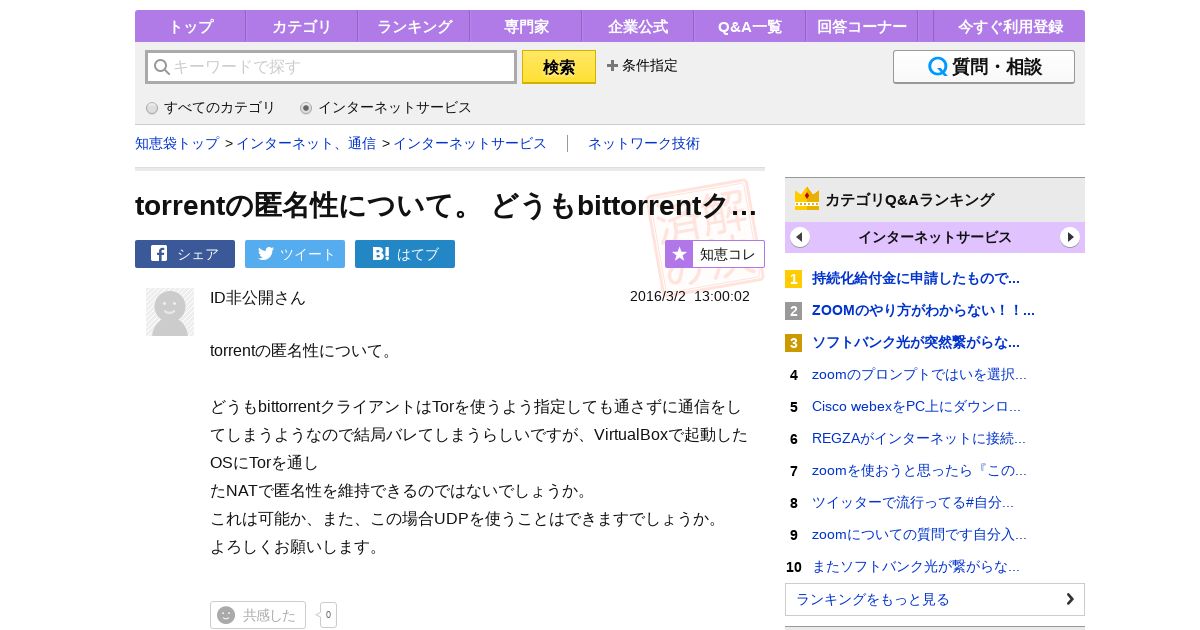Click the Facebook share button
The width and height of the screenshot is (1200, 630).
185,254
